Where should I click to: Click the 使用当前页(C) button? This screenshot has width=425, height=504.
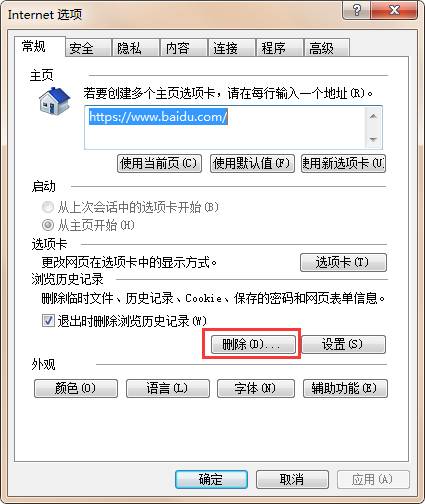[159, 163]
